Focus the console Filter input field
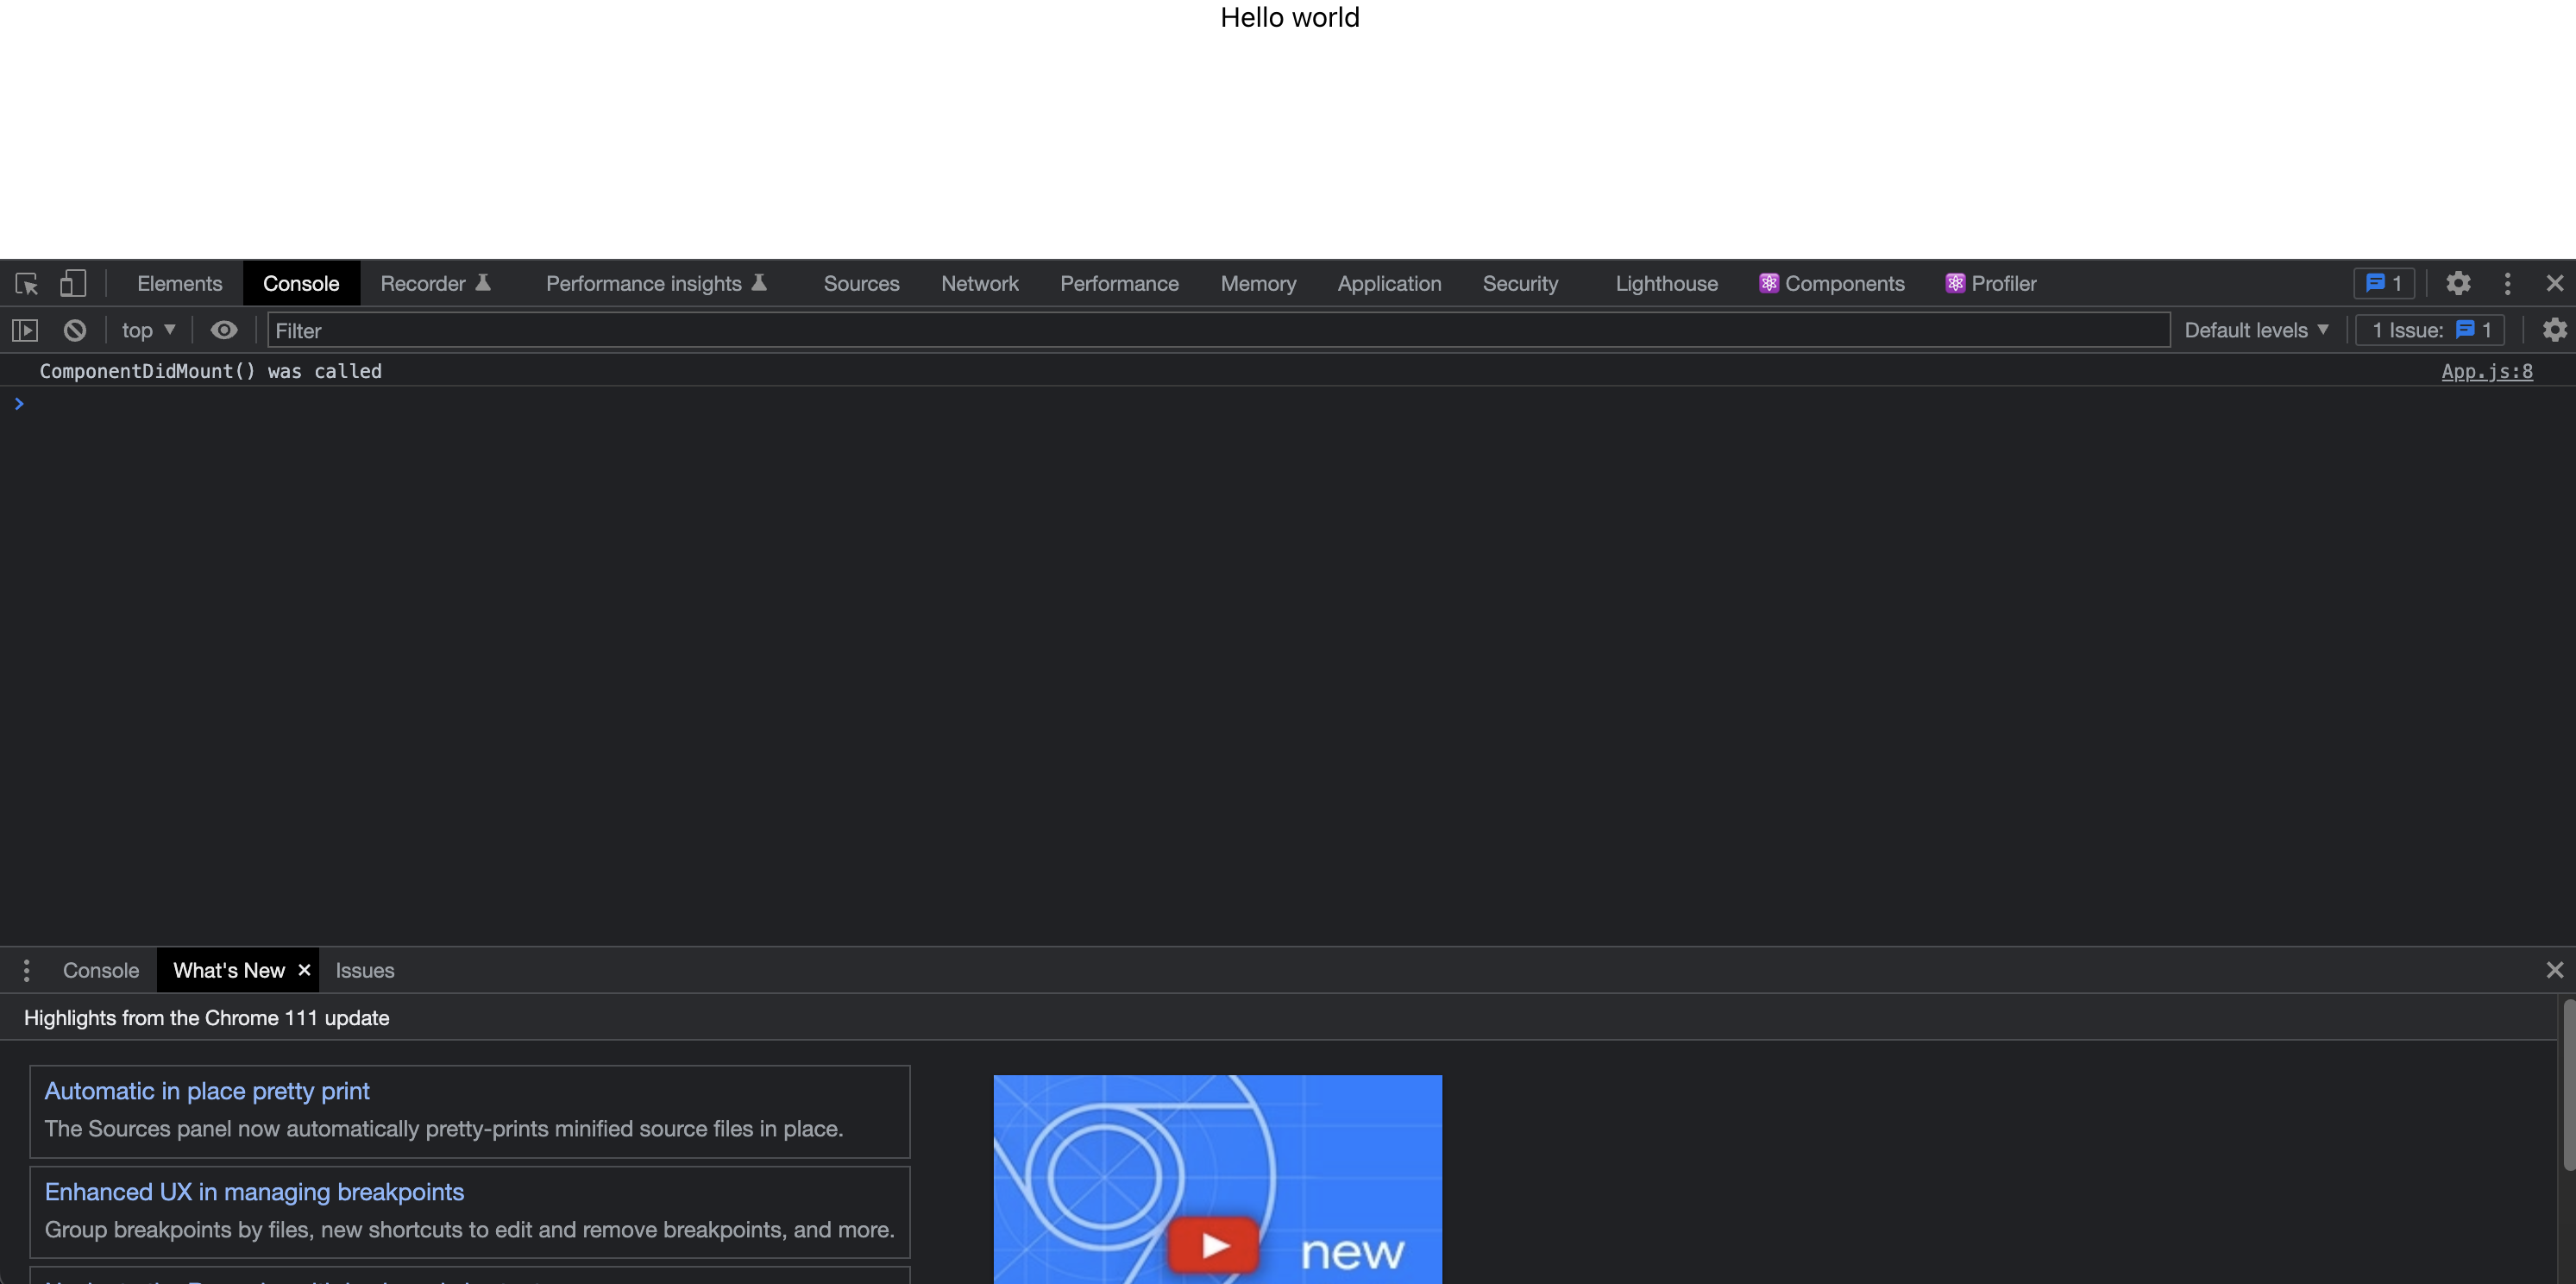The height and width of the screenshot is (1284, 2576). click(1218, 330)
